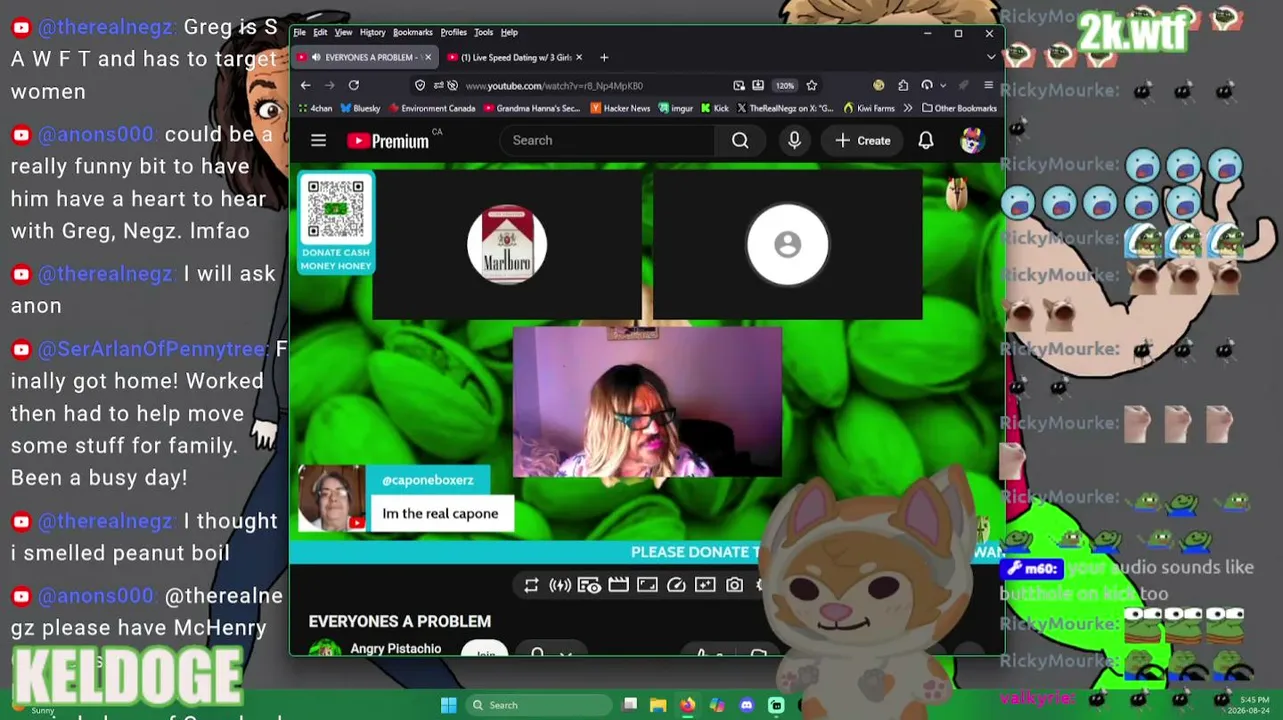
Task: Open a new browser tab
Action: 604,57
